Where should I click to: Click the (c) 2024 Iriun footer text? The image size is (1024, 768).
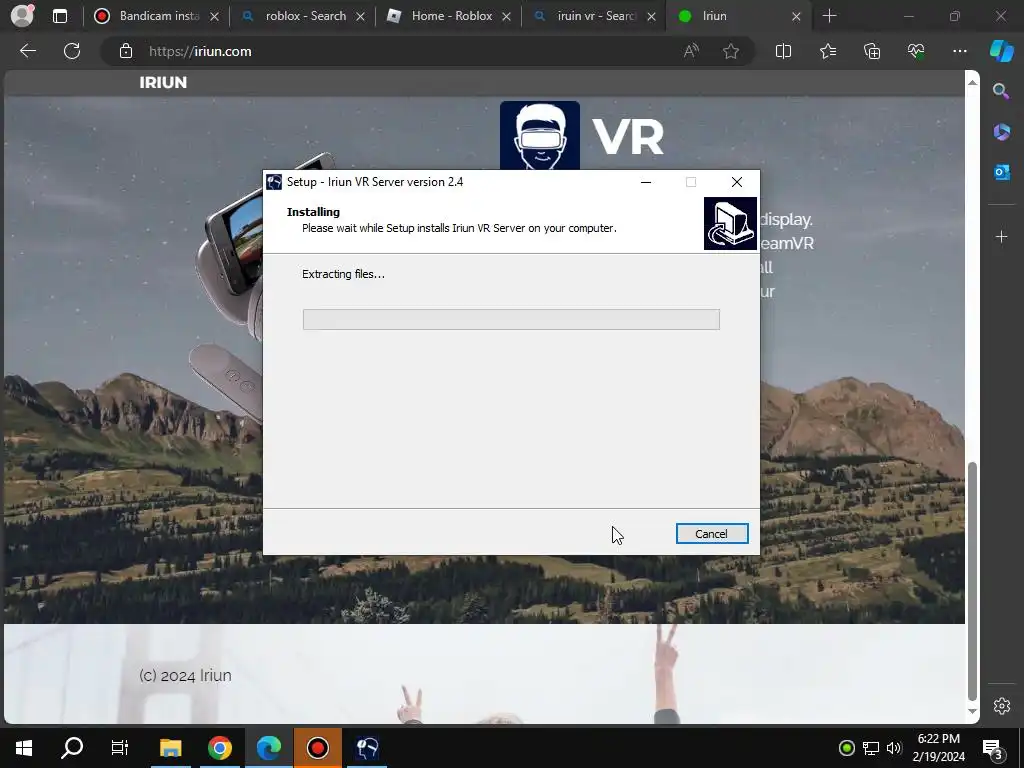(185, 675)
